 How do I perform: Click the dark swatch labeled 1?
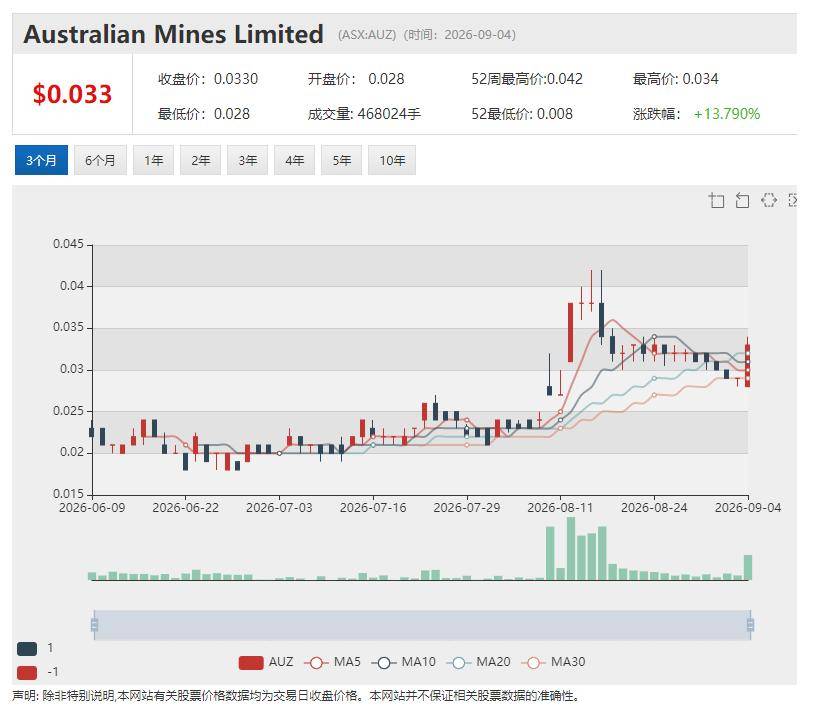27,649
